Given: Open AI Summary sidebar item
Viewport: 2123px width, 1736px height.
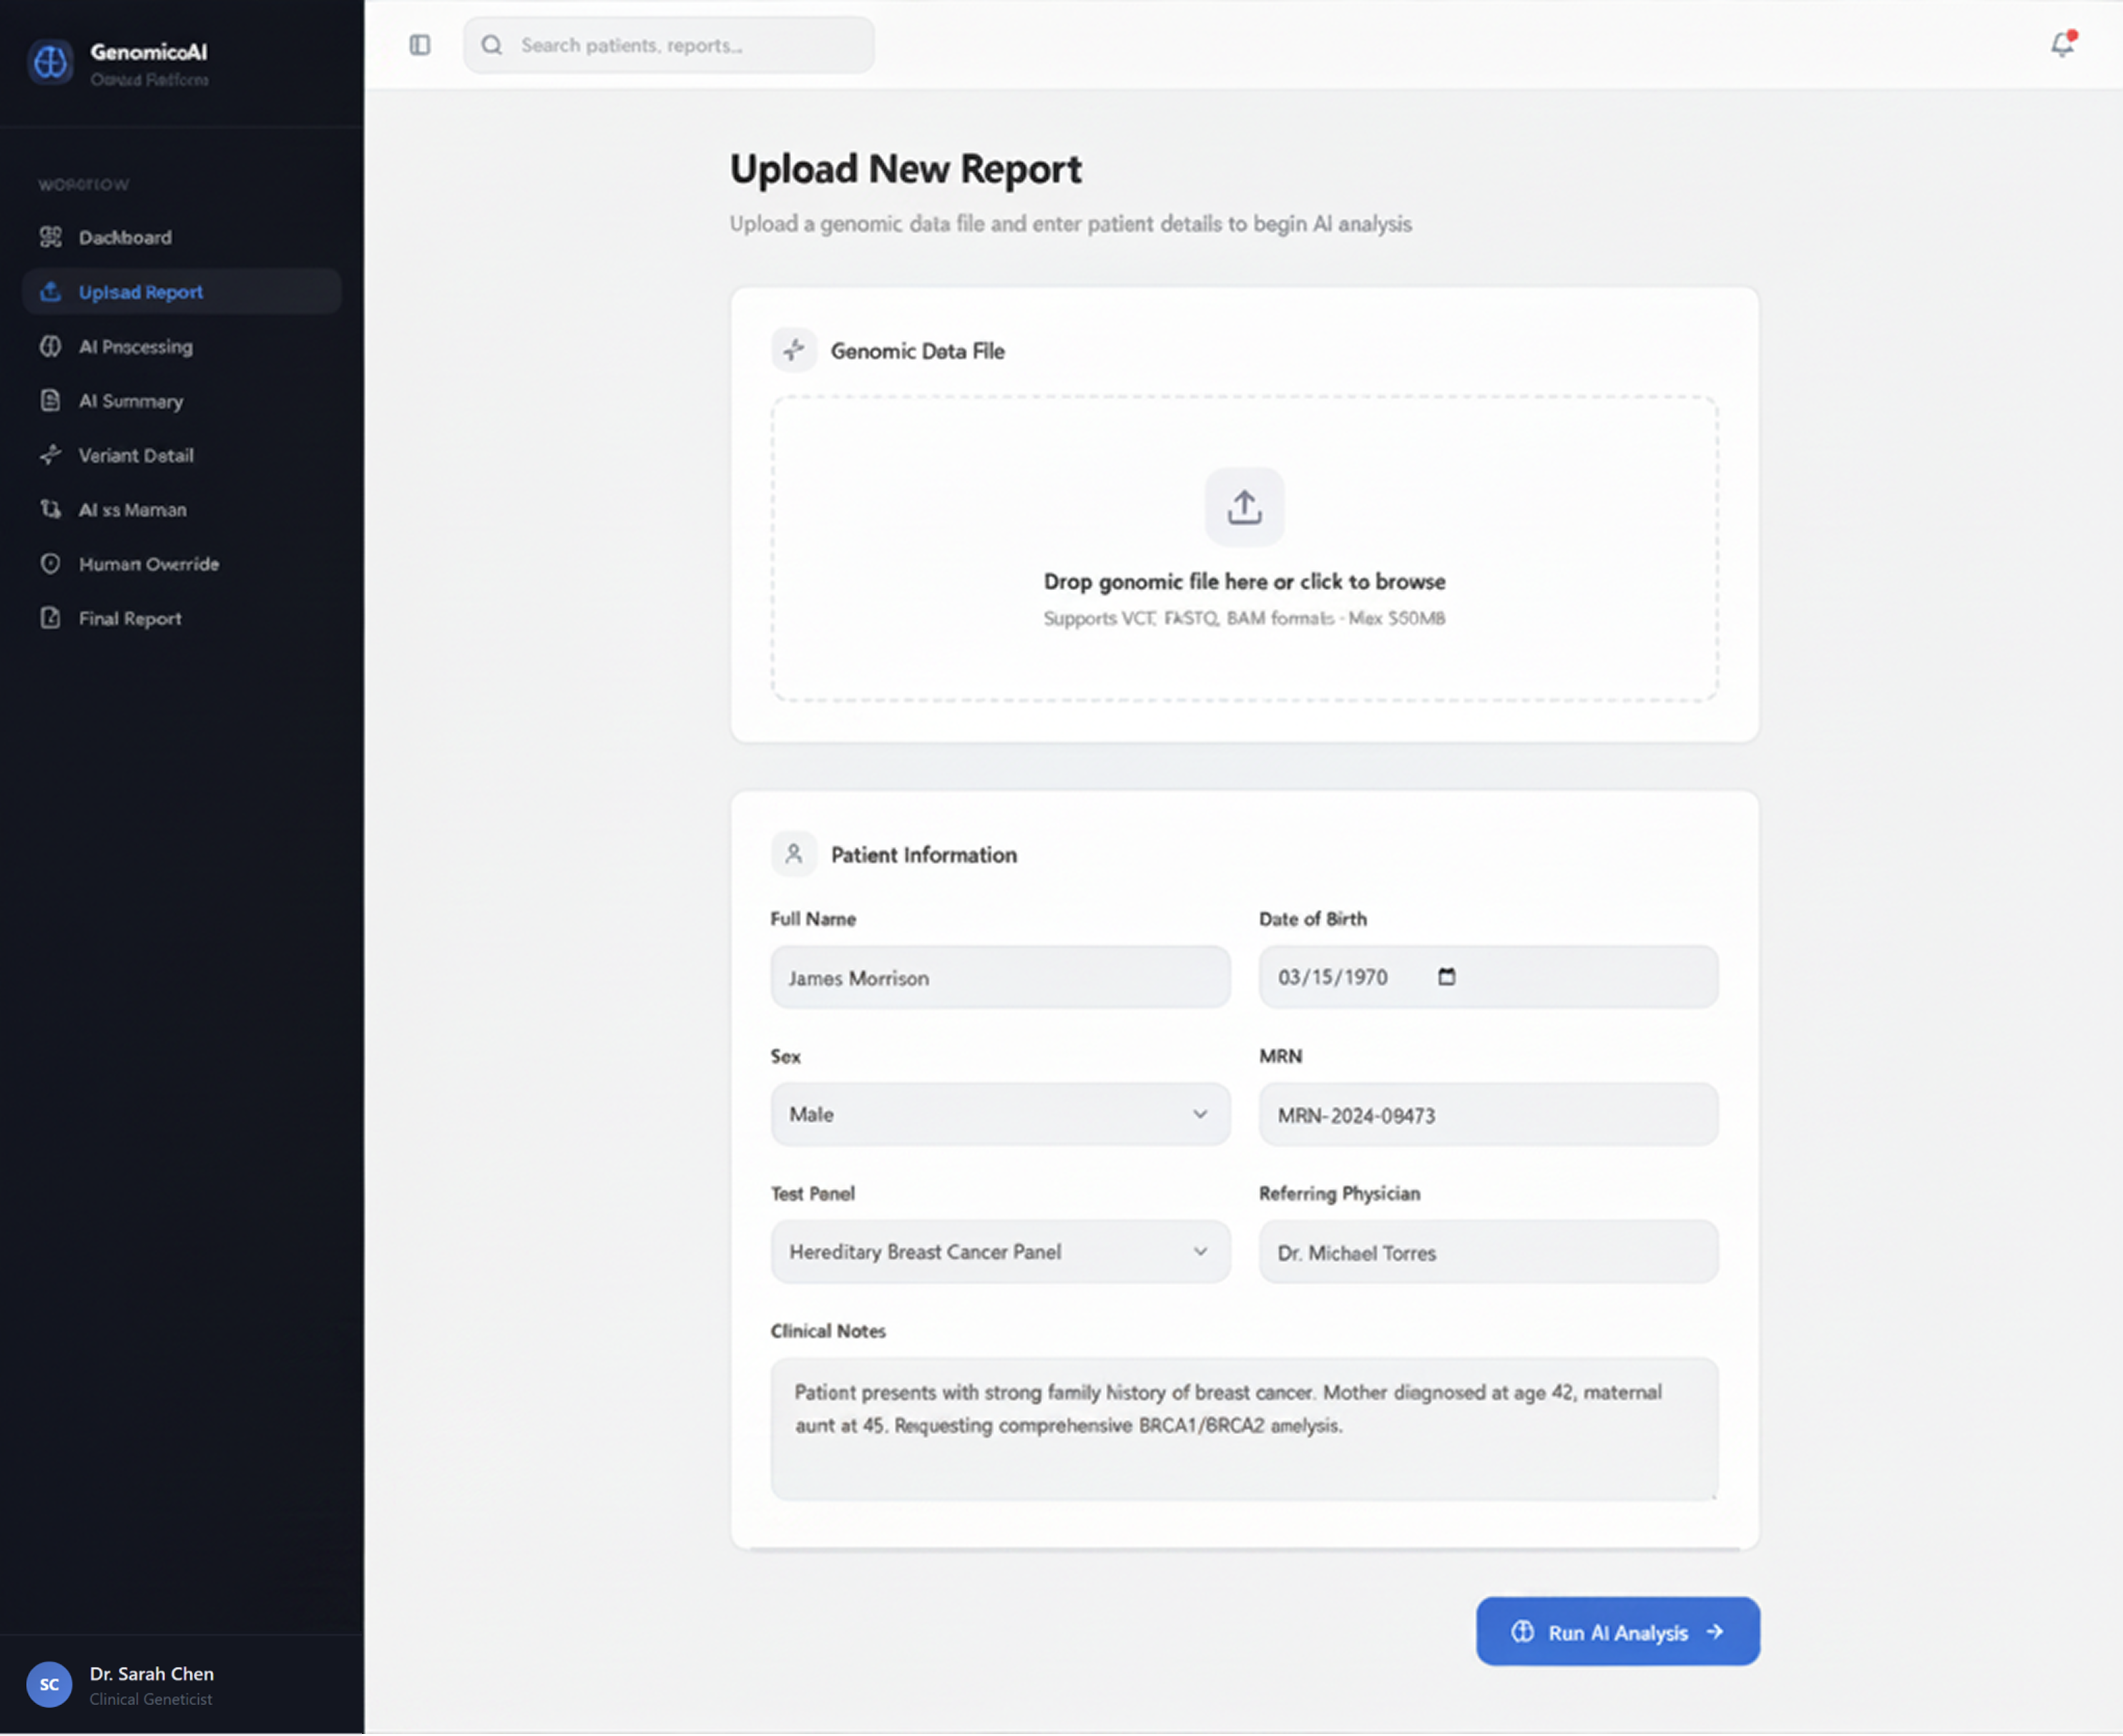Looking at the screenshot, I should [181, 400].
